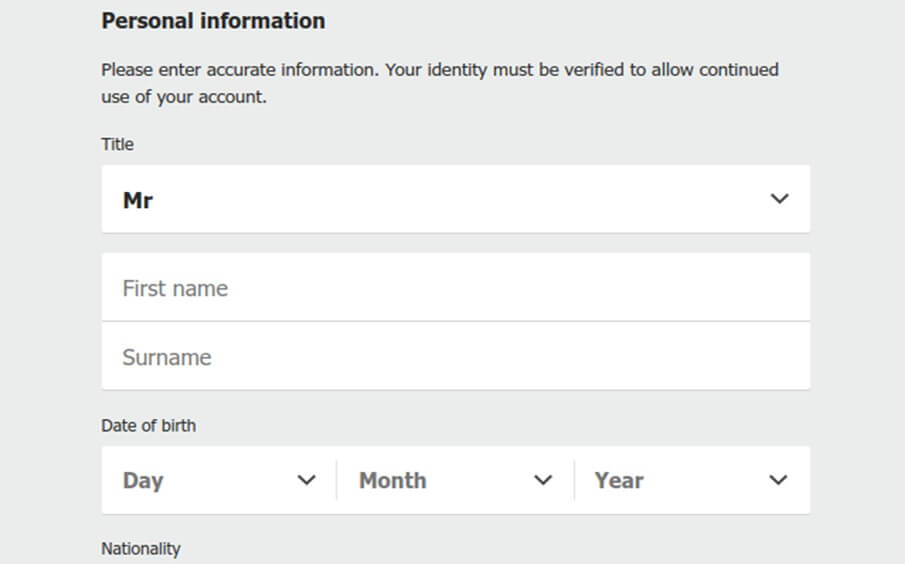
Task: Click the Year placeholder text
Action: (x=619, y=480)
